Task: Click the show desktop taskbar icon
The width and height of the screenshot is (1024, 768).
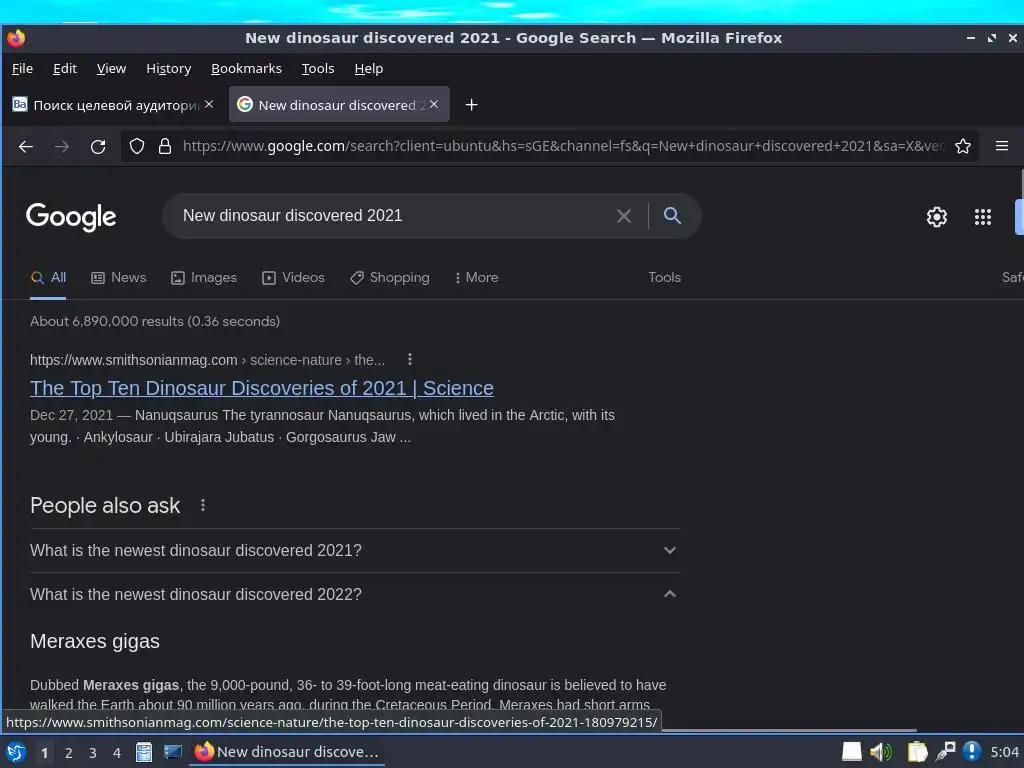Action: tap(173, 752)
